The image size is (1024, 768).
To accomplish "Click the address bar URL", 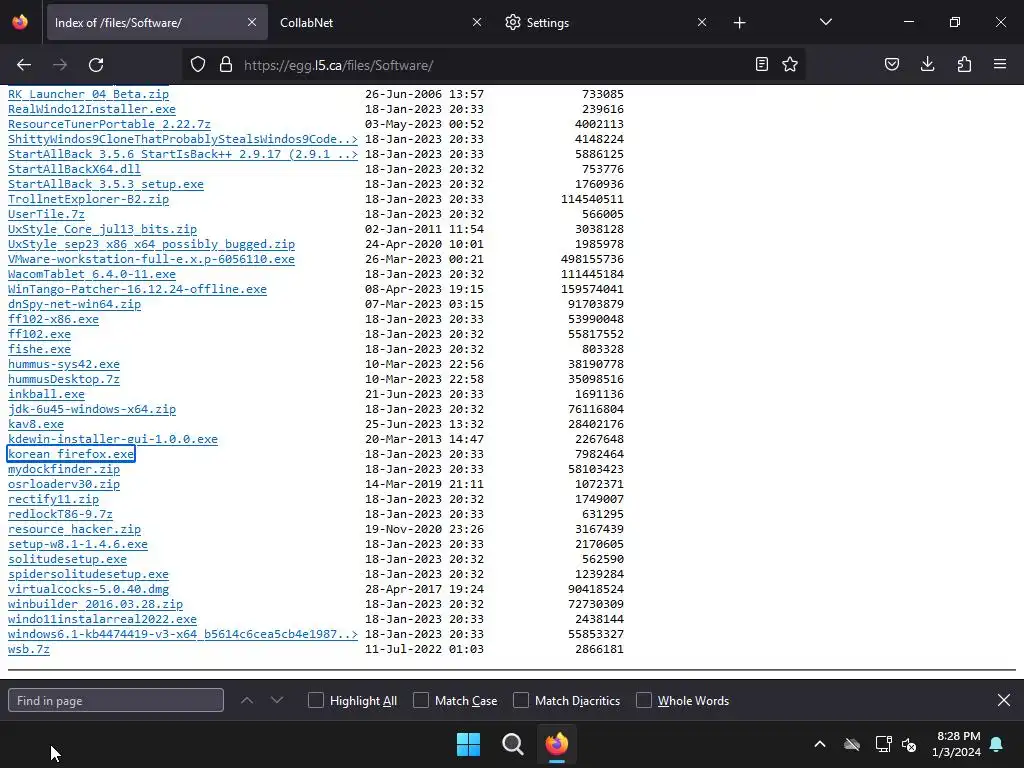I will point(338,65).
